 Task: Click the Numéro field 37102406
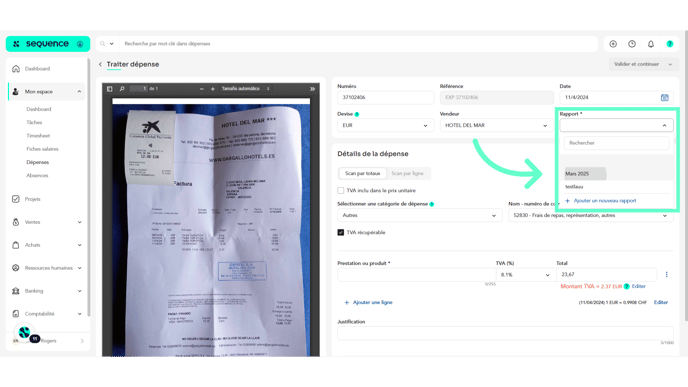click(385, 97)
